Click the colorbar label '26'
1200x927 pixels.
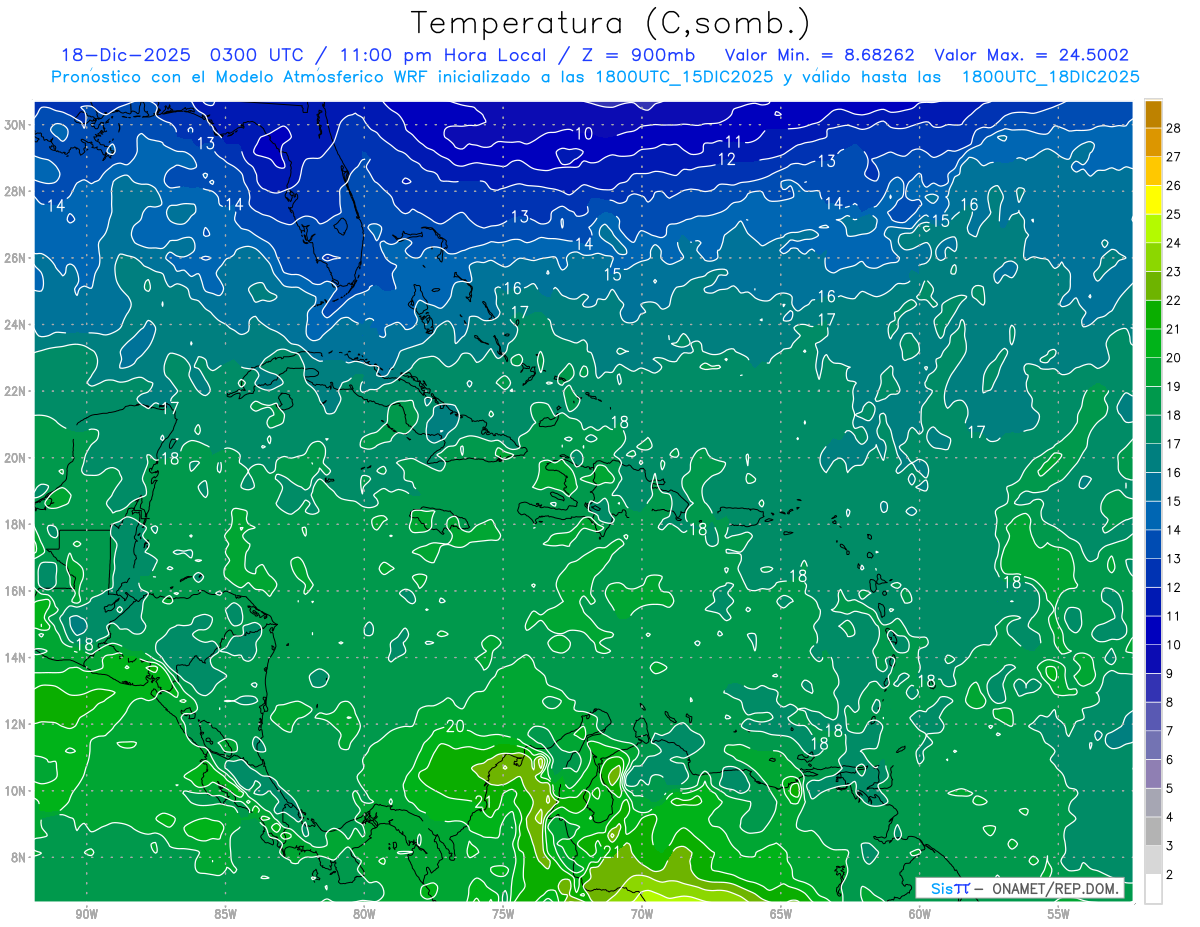coord(1173,185)
